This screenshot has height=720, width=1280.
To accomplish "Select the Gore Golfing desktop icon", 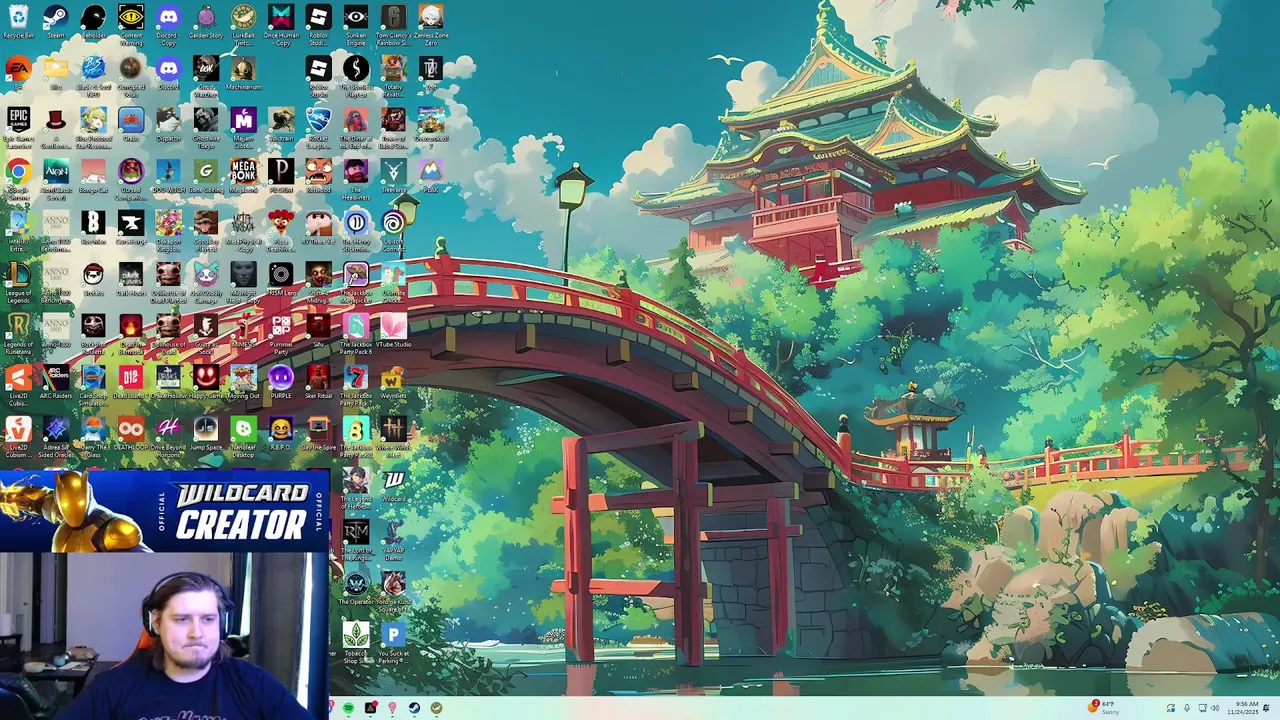I will pyautogui.click(x=206, y=176).
